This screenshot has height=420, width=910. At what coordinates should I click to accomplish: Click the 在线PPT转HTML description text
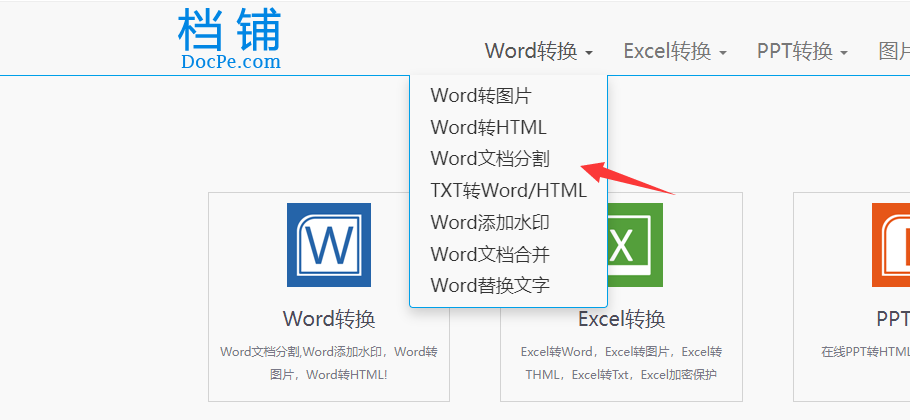pos(865,352)
